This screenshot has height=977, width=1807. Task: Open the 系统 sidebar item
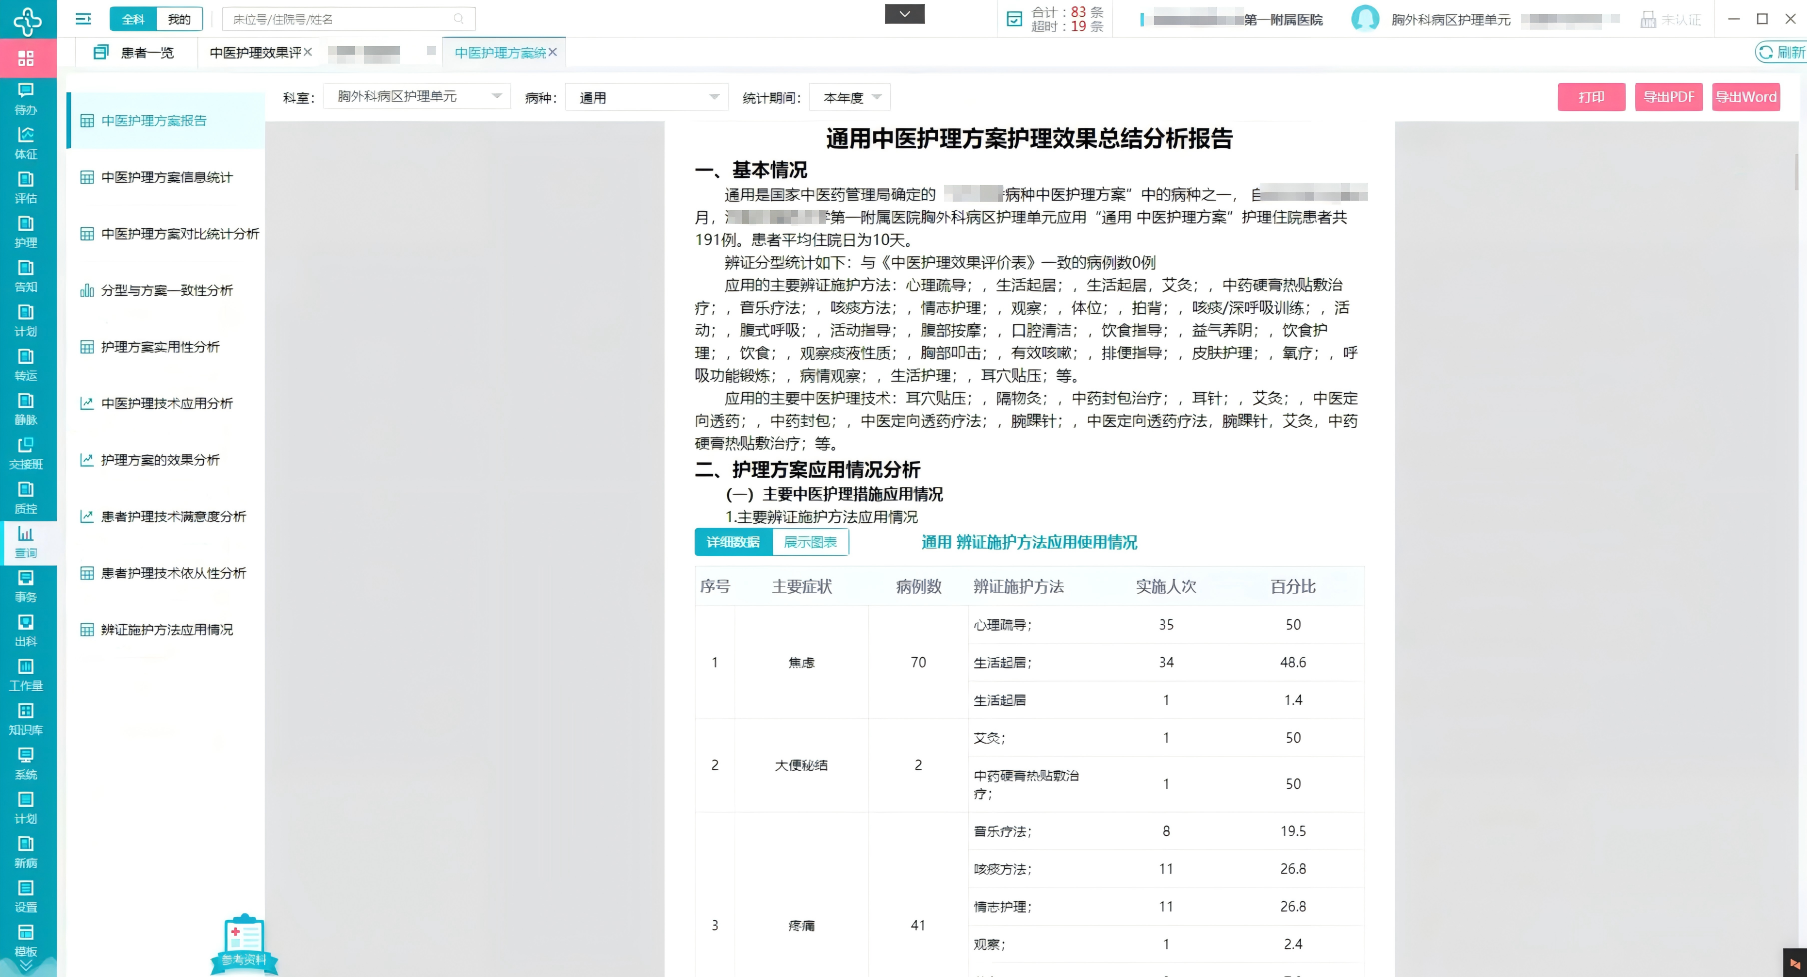[26, 762]
